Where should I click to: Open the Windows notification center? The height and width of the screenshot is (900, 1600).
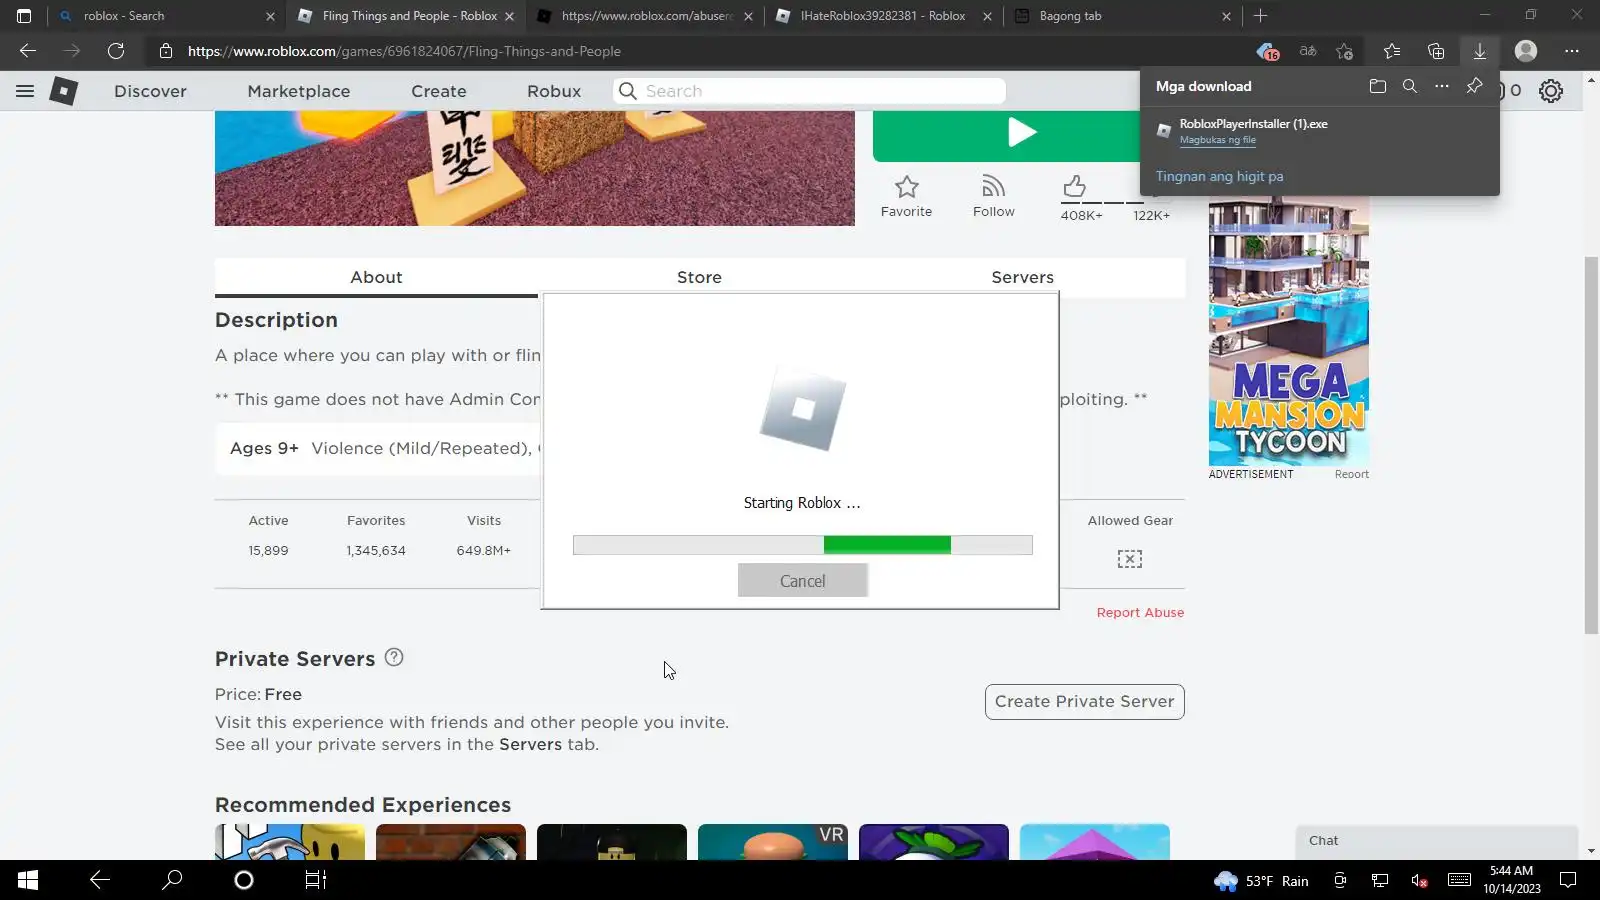pos(1568,880)
